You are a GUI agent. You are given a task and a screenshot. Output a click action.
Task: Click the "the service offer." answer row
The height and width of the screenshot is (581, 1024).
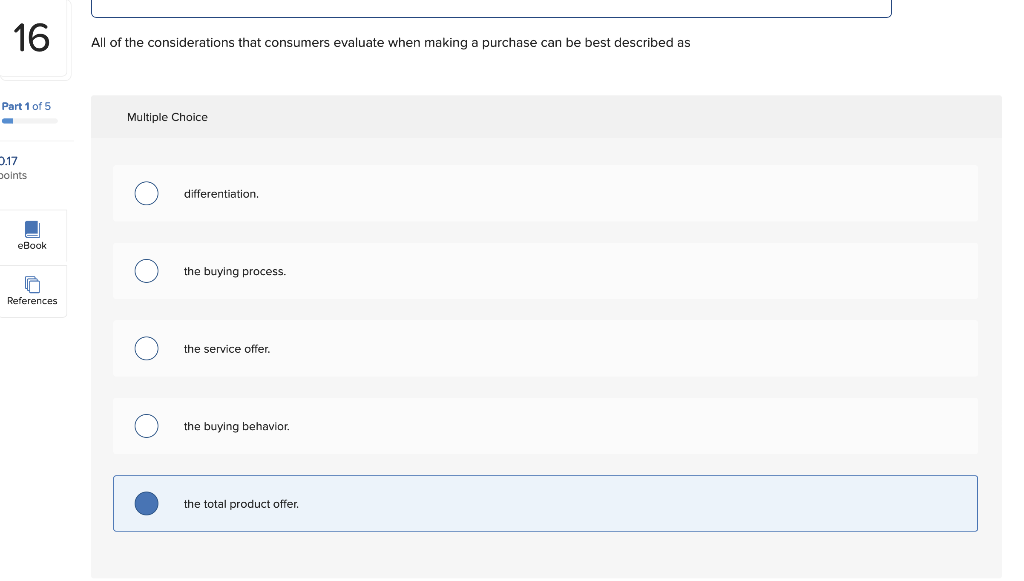(545, 348)
